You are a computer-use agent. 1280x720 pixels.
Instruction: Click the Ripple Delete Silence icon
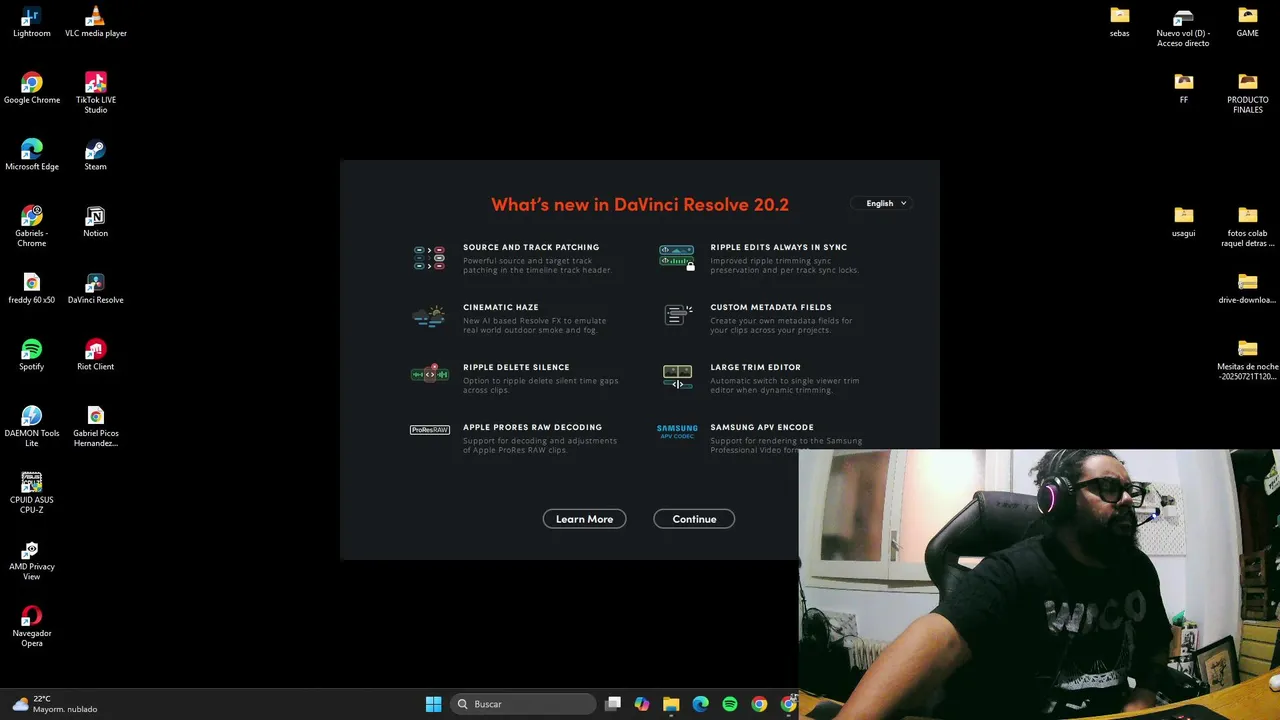tap(430, 374)
